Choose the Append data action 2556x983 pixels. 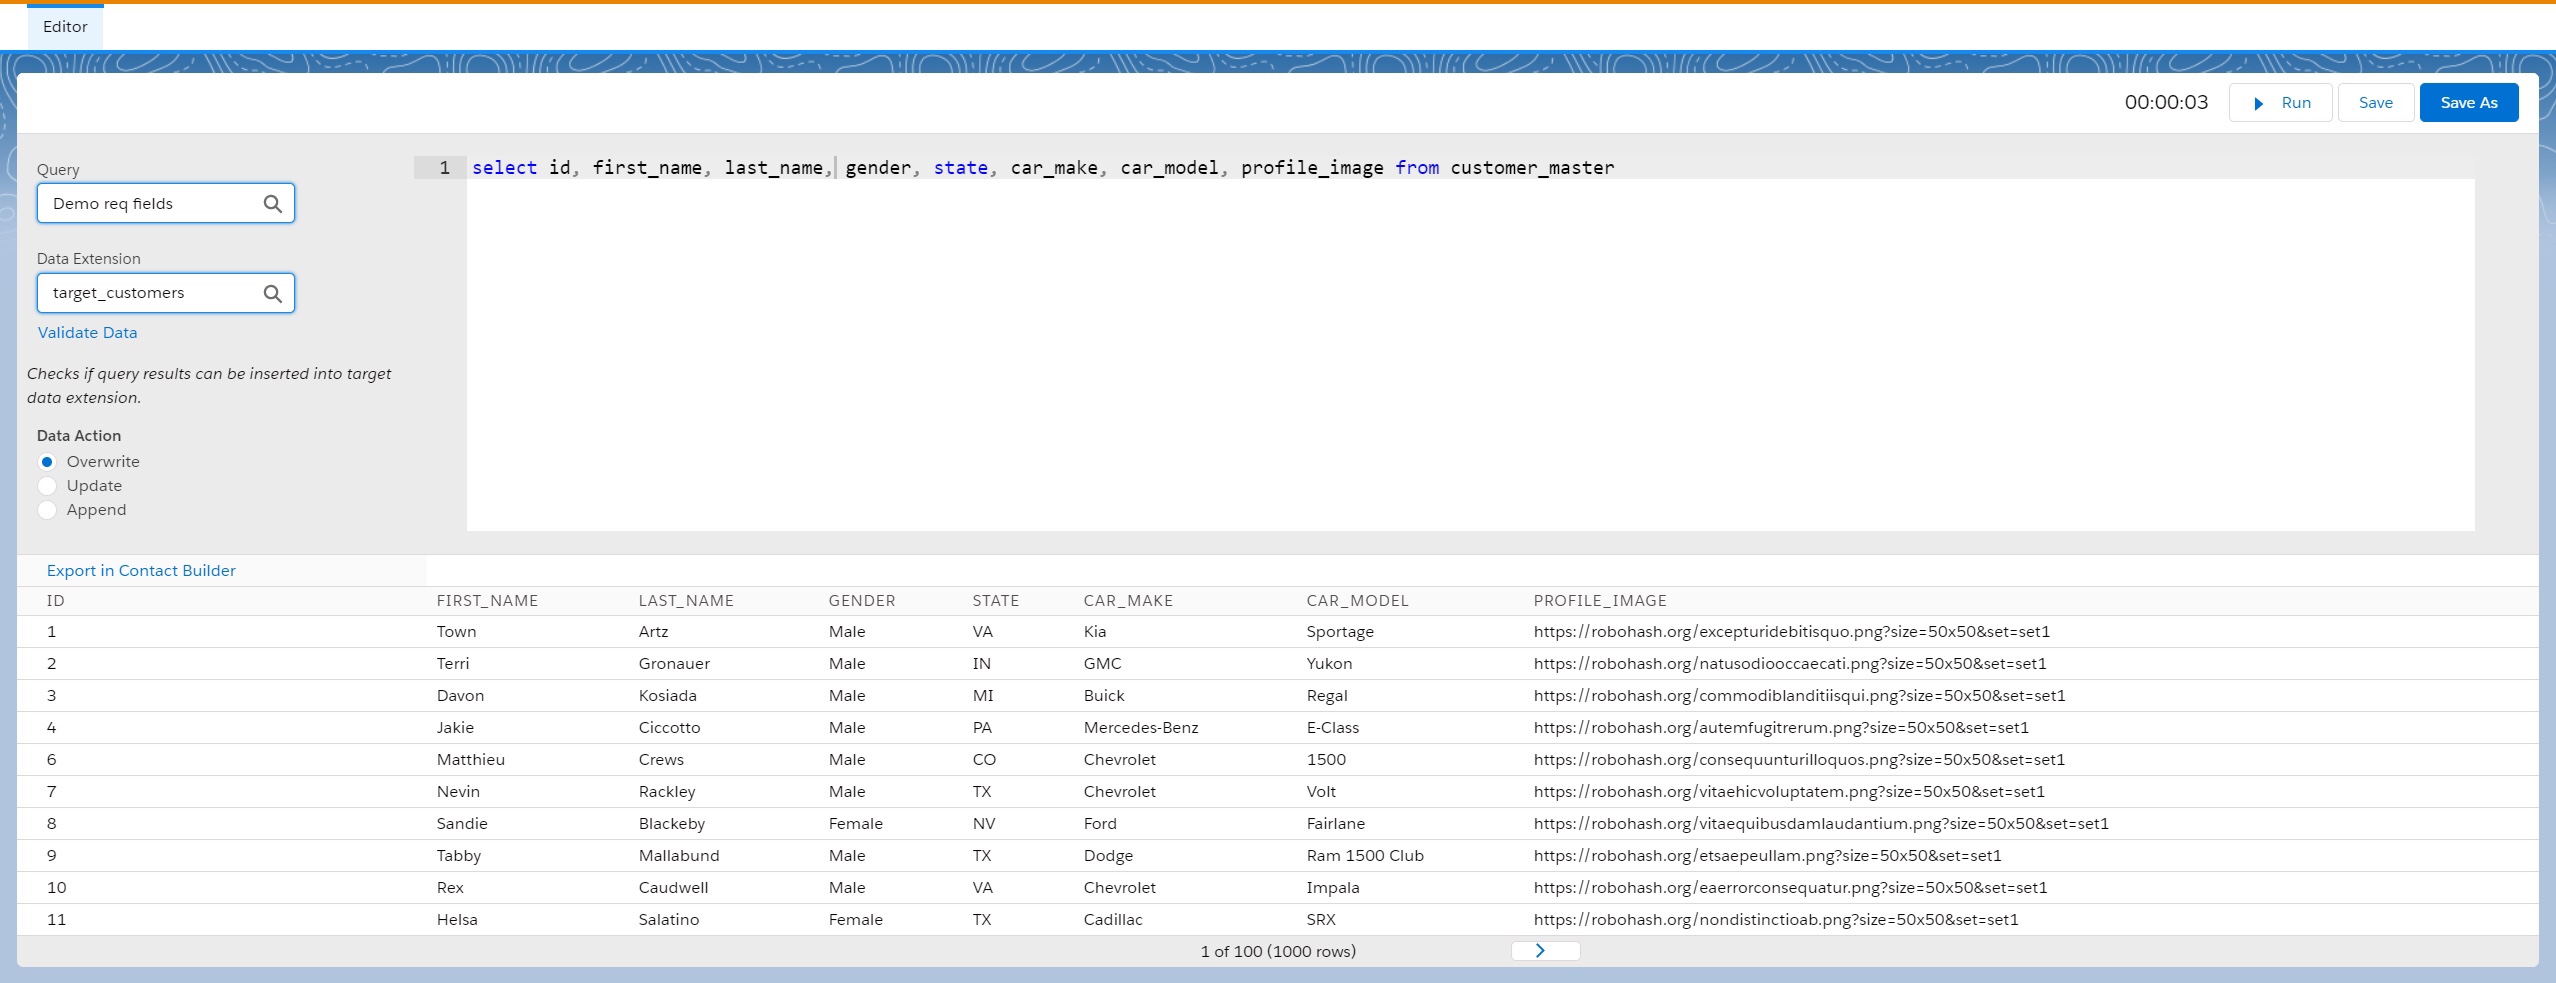(47, 510)
